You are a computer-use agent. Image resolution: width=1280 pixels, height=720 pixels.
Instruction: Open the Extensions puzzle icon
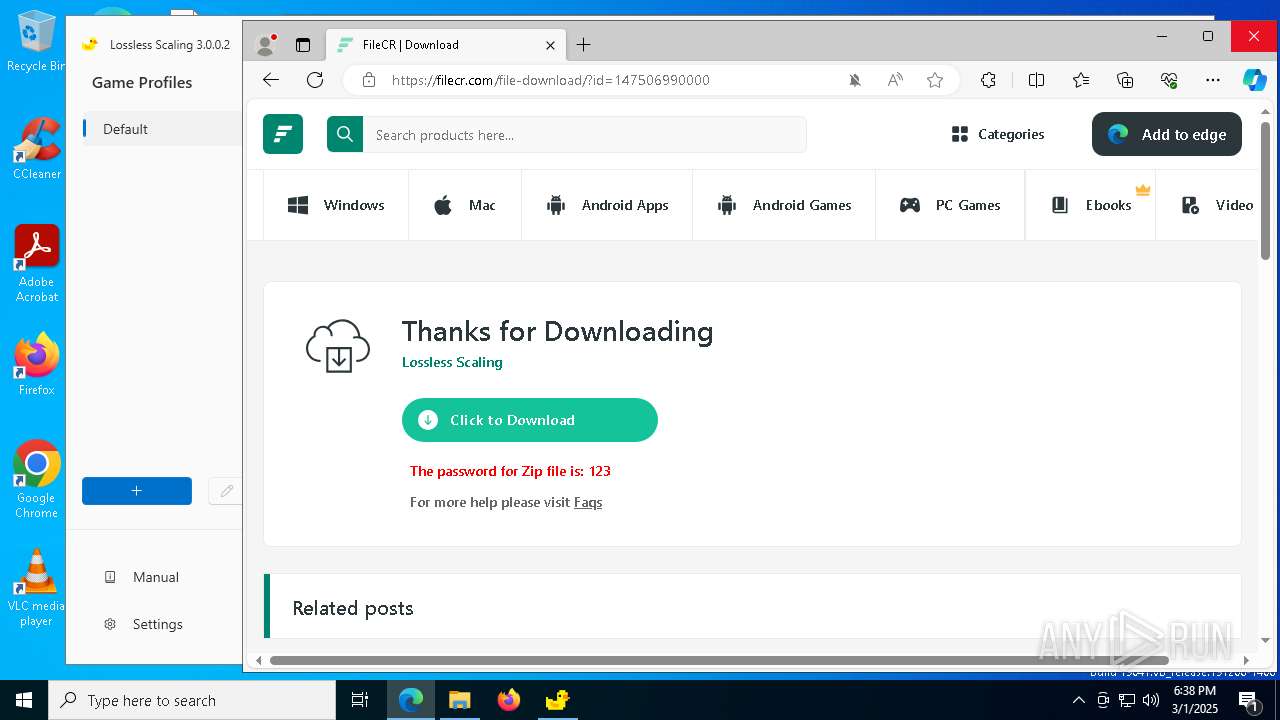pyautogui.click(x=988, y=80)
